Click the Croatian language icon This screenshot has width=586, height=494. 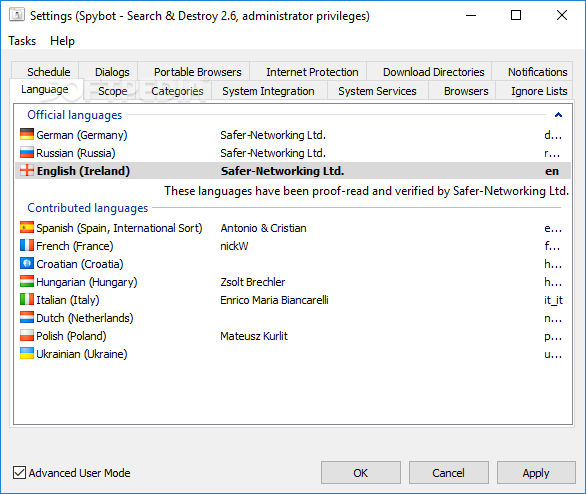27,263
